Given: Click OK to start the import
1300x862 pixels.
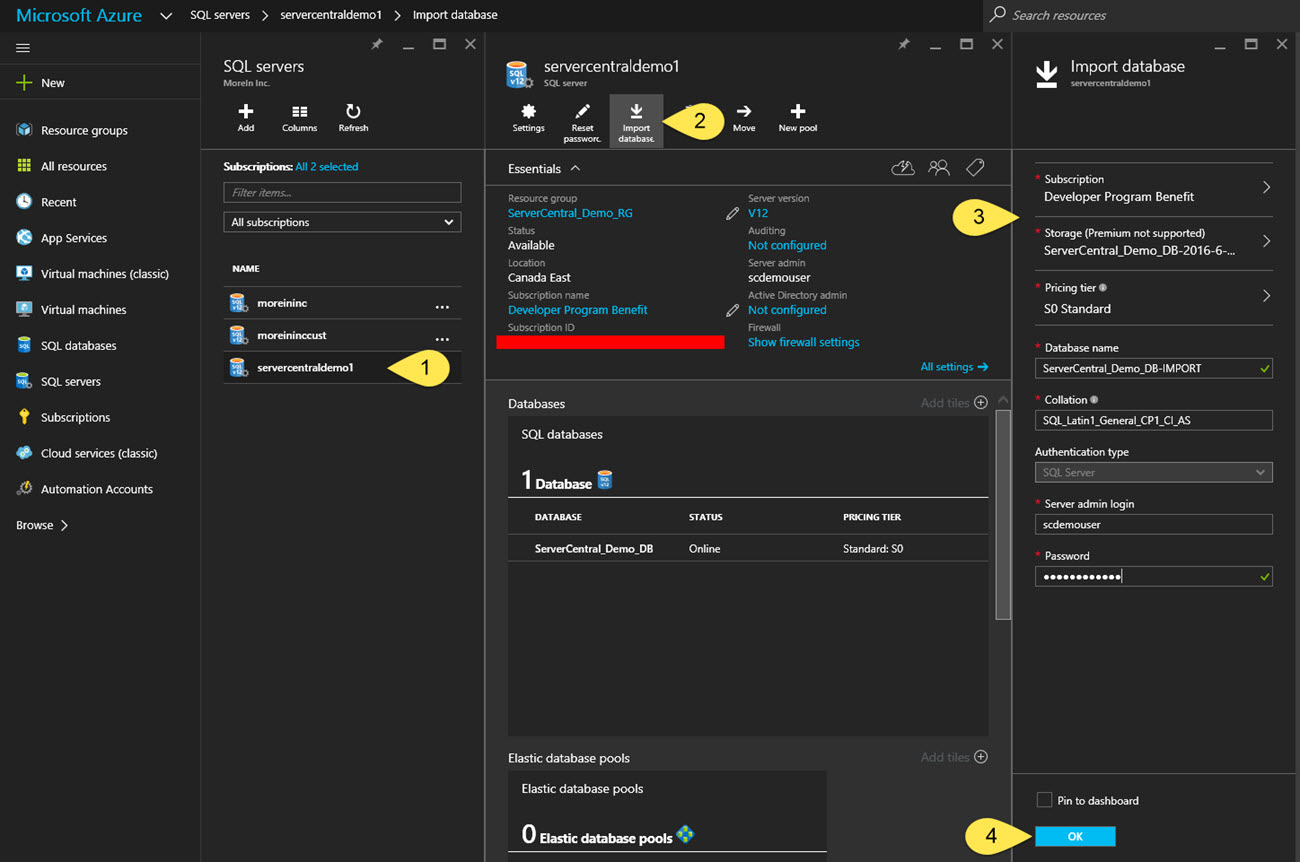Looking at the screenshot, I should tap(1075, 836).
